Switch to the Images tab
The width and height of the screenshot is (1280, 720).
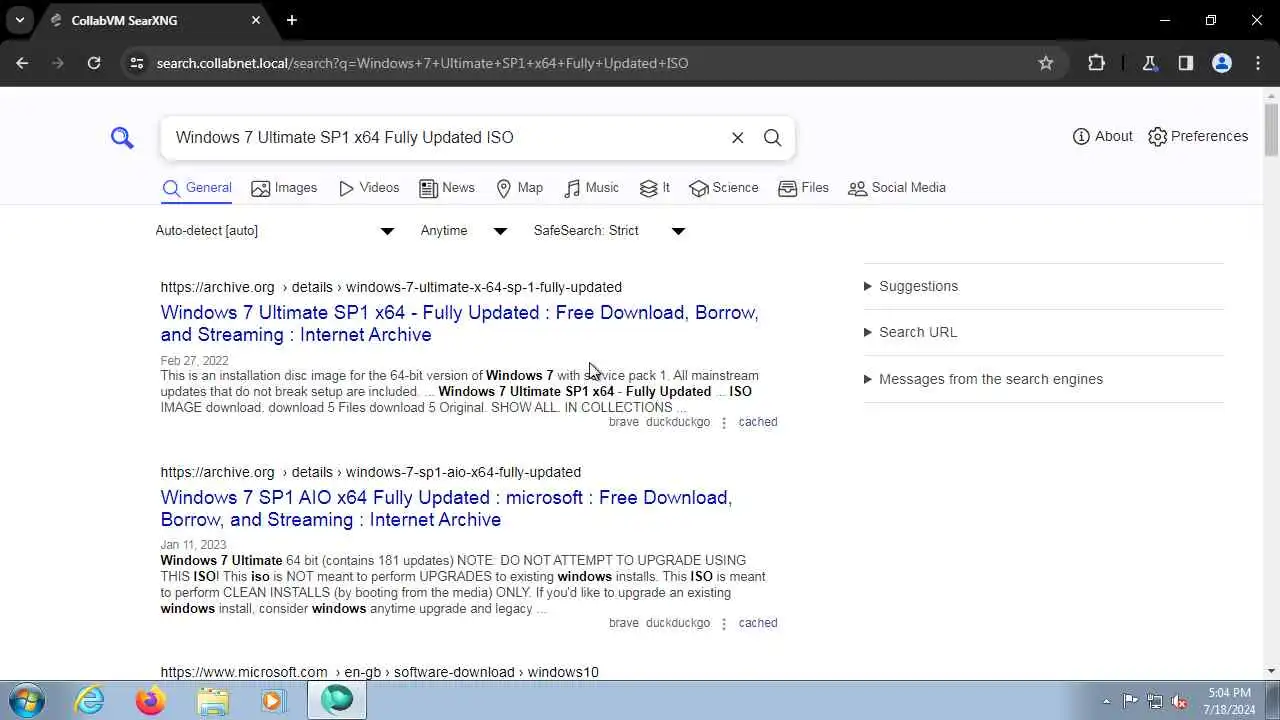coord(284,188)
